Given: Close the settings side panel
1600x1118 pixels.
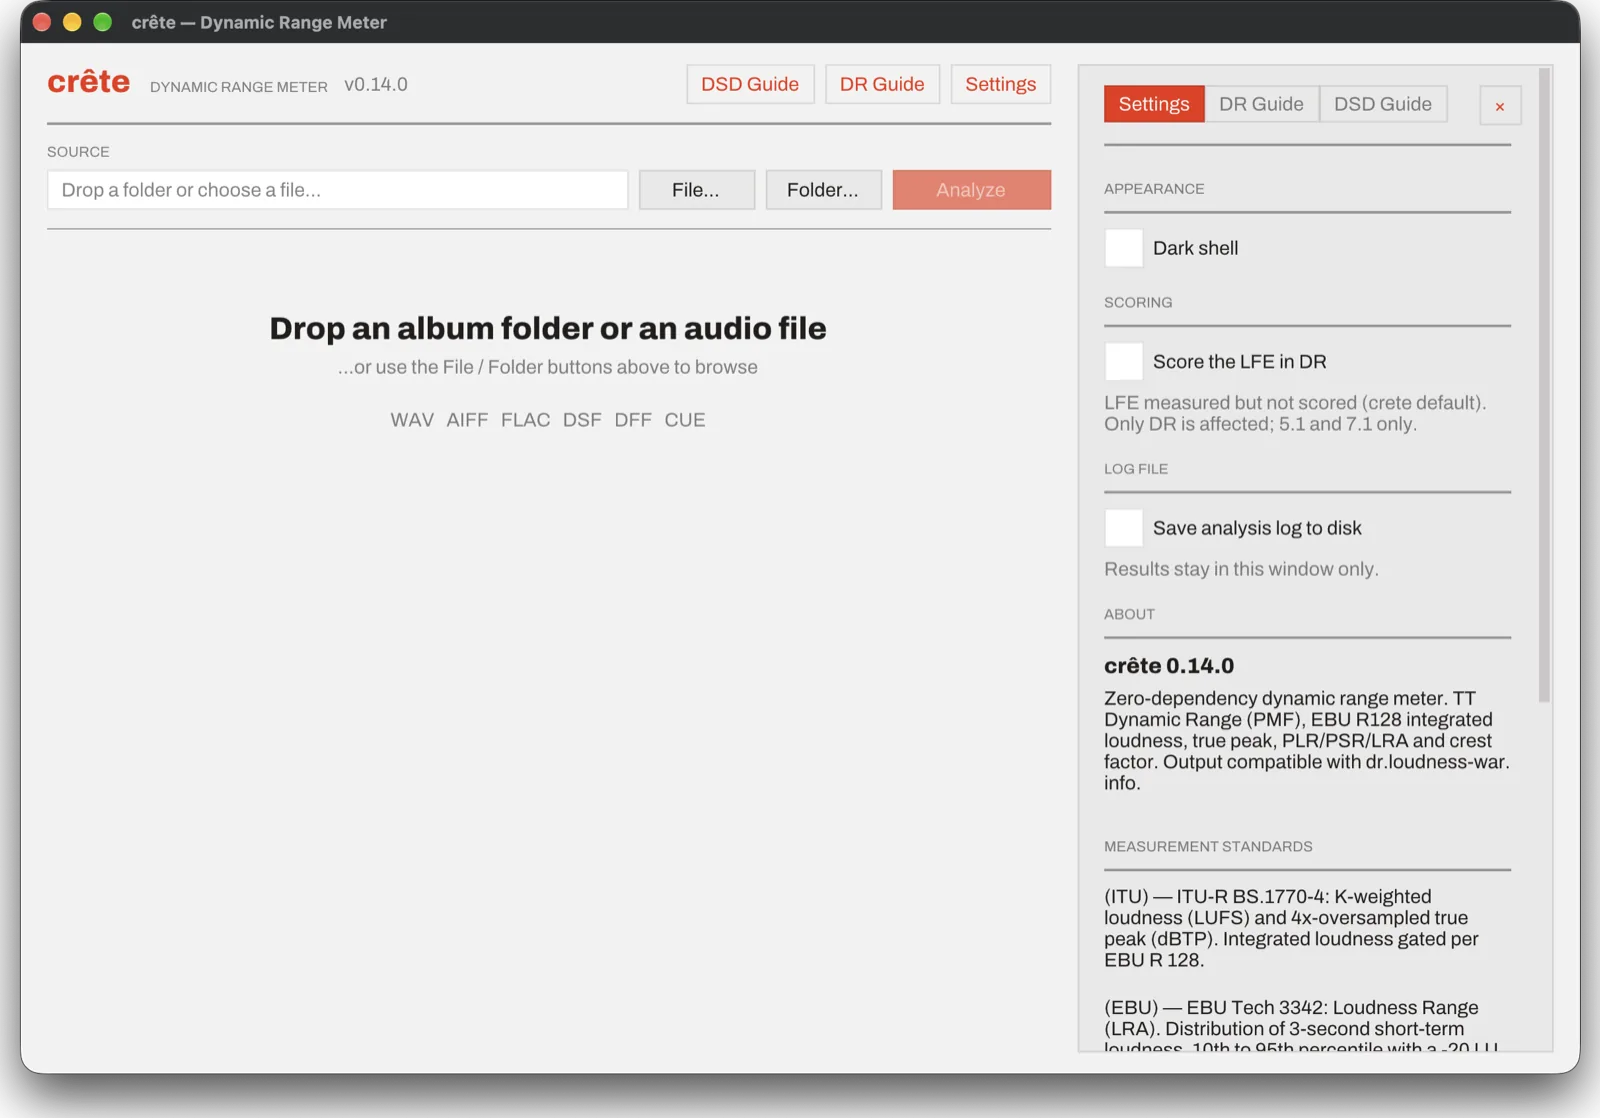Looking at the screenshot, I should [x=1500, y=106].
